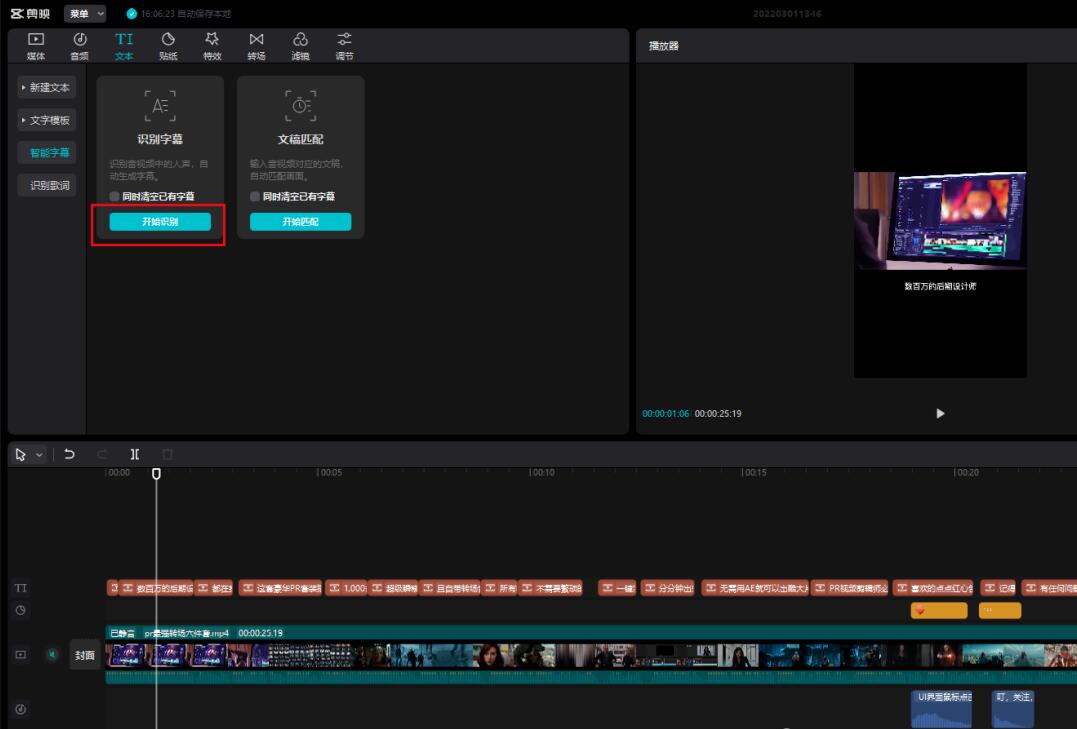Select 智能字幕 in the sidebar
Screen dimensions: 1077x729
tap(47, 153)
